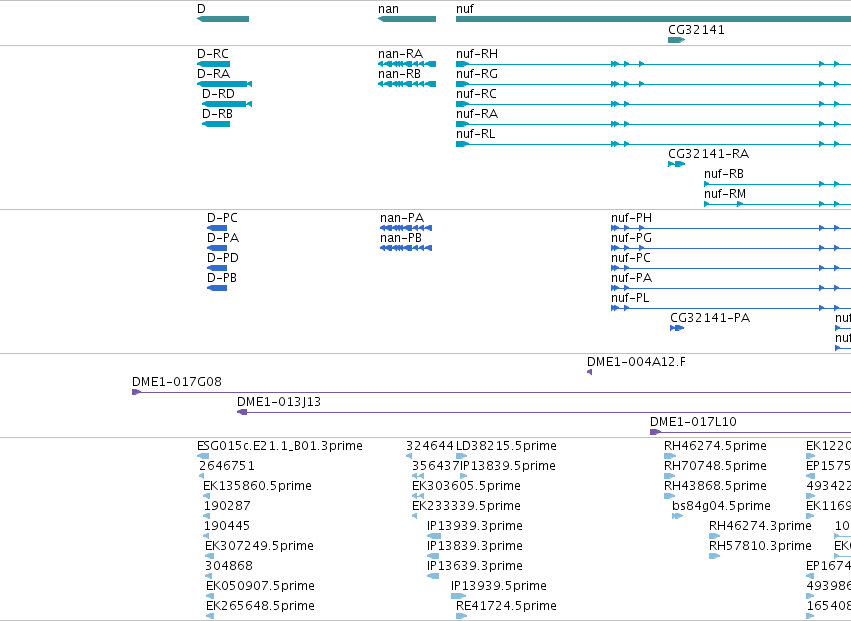
Task: Select EST RE41724.5prime
Action: pyautogui.click(x=461, y=616)
